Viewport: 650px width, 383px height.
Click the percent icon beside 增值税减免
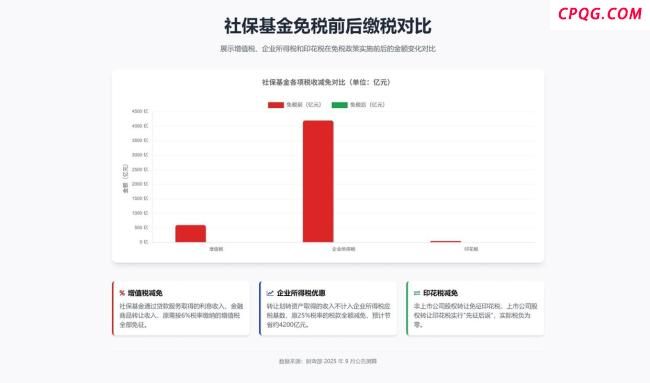pyautogui.click(x=122, y=293)
